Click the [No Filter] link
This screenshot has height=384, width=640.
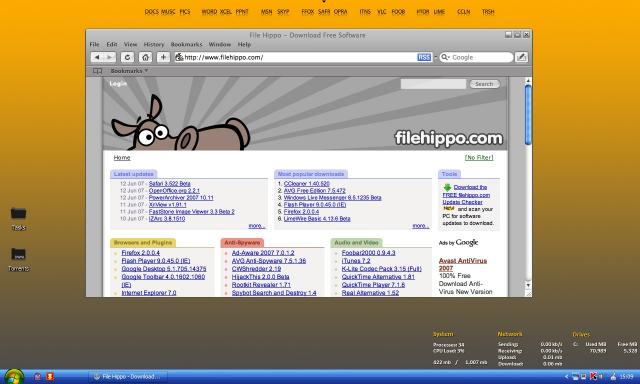click(x=479, y=158)
